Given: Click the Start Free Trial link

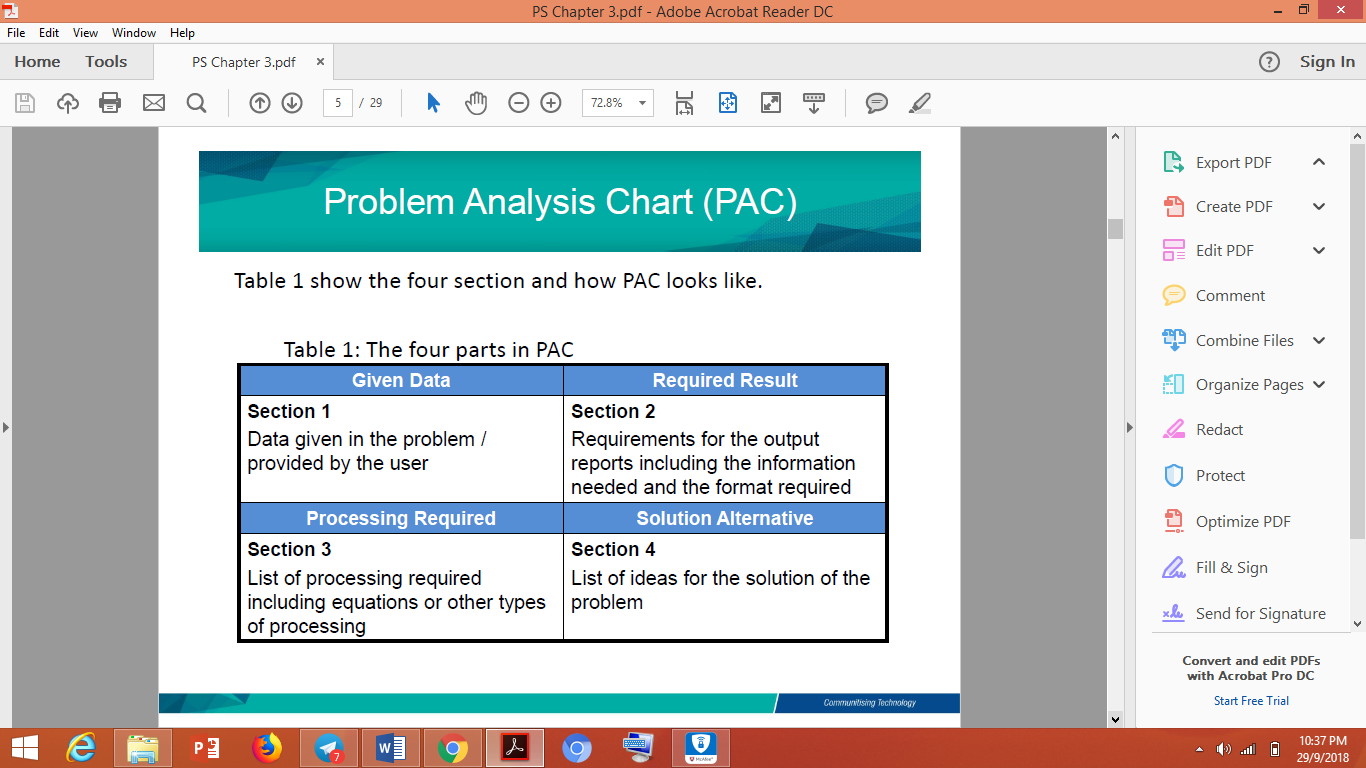Looking at the screenshot, I should tap(1251, 700).
